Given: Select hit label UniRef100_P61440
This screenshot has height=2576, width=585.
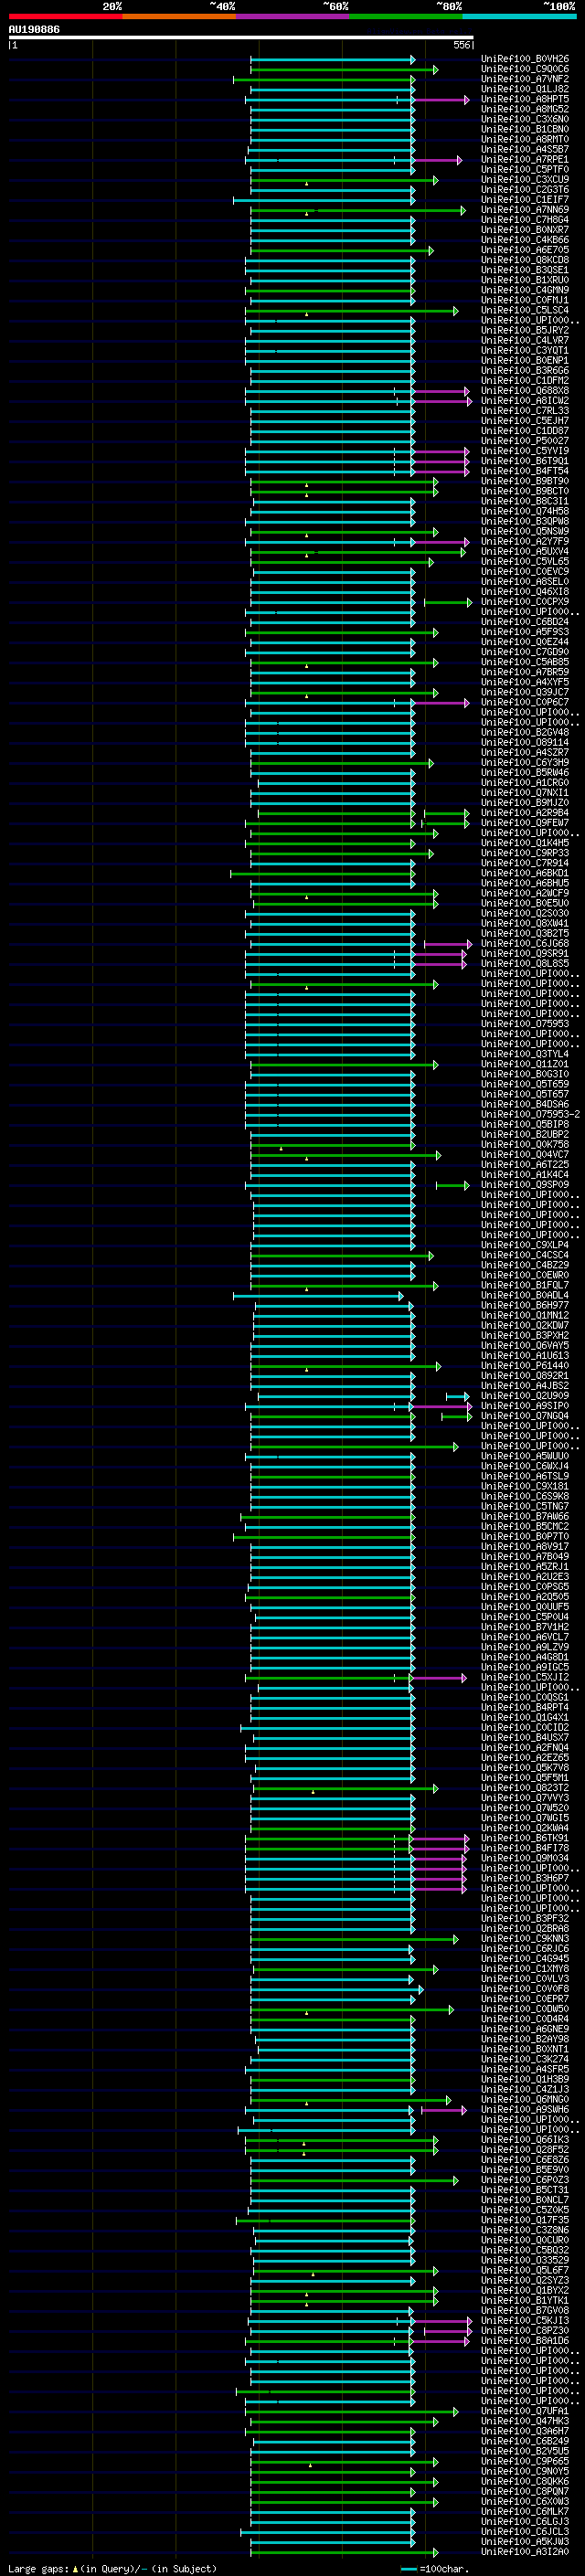Looking at the screenshot, I should (x=525, y=1366).
